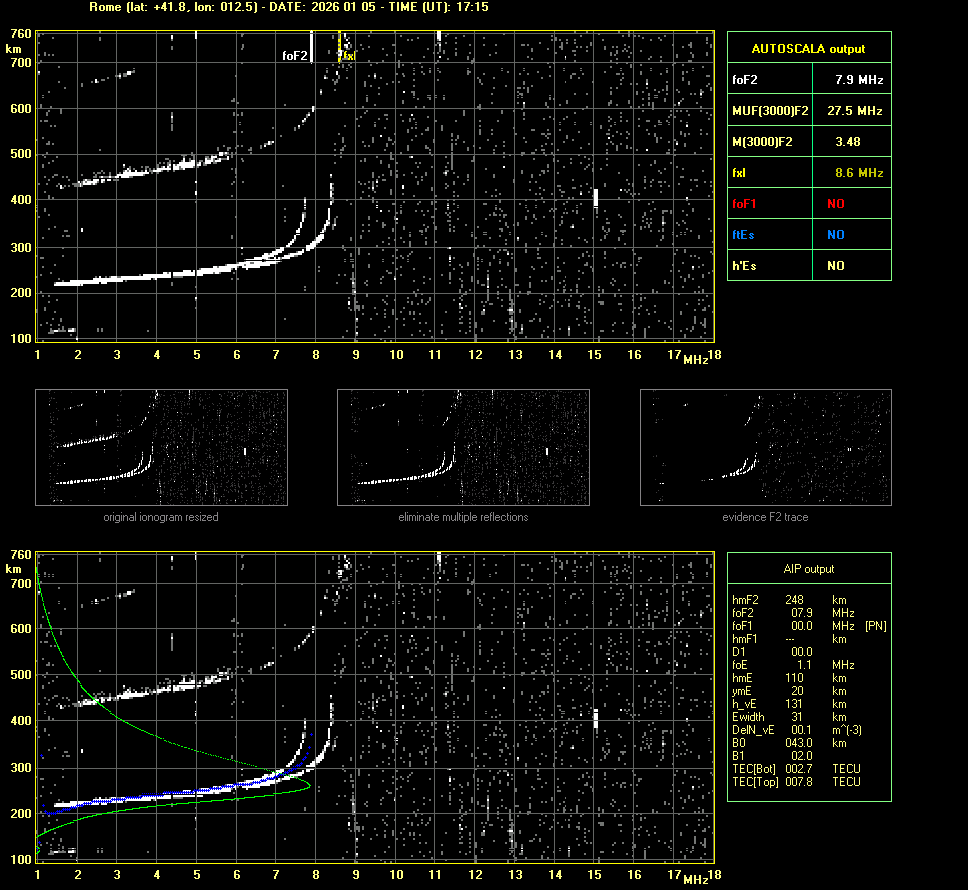Click the AIP output panel header
Viewport: 968px width, 890px height.
coord(808,569)
